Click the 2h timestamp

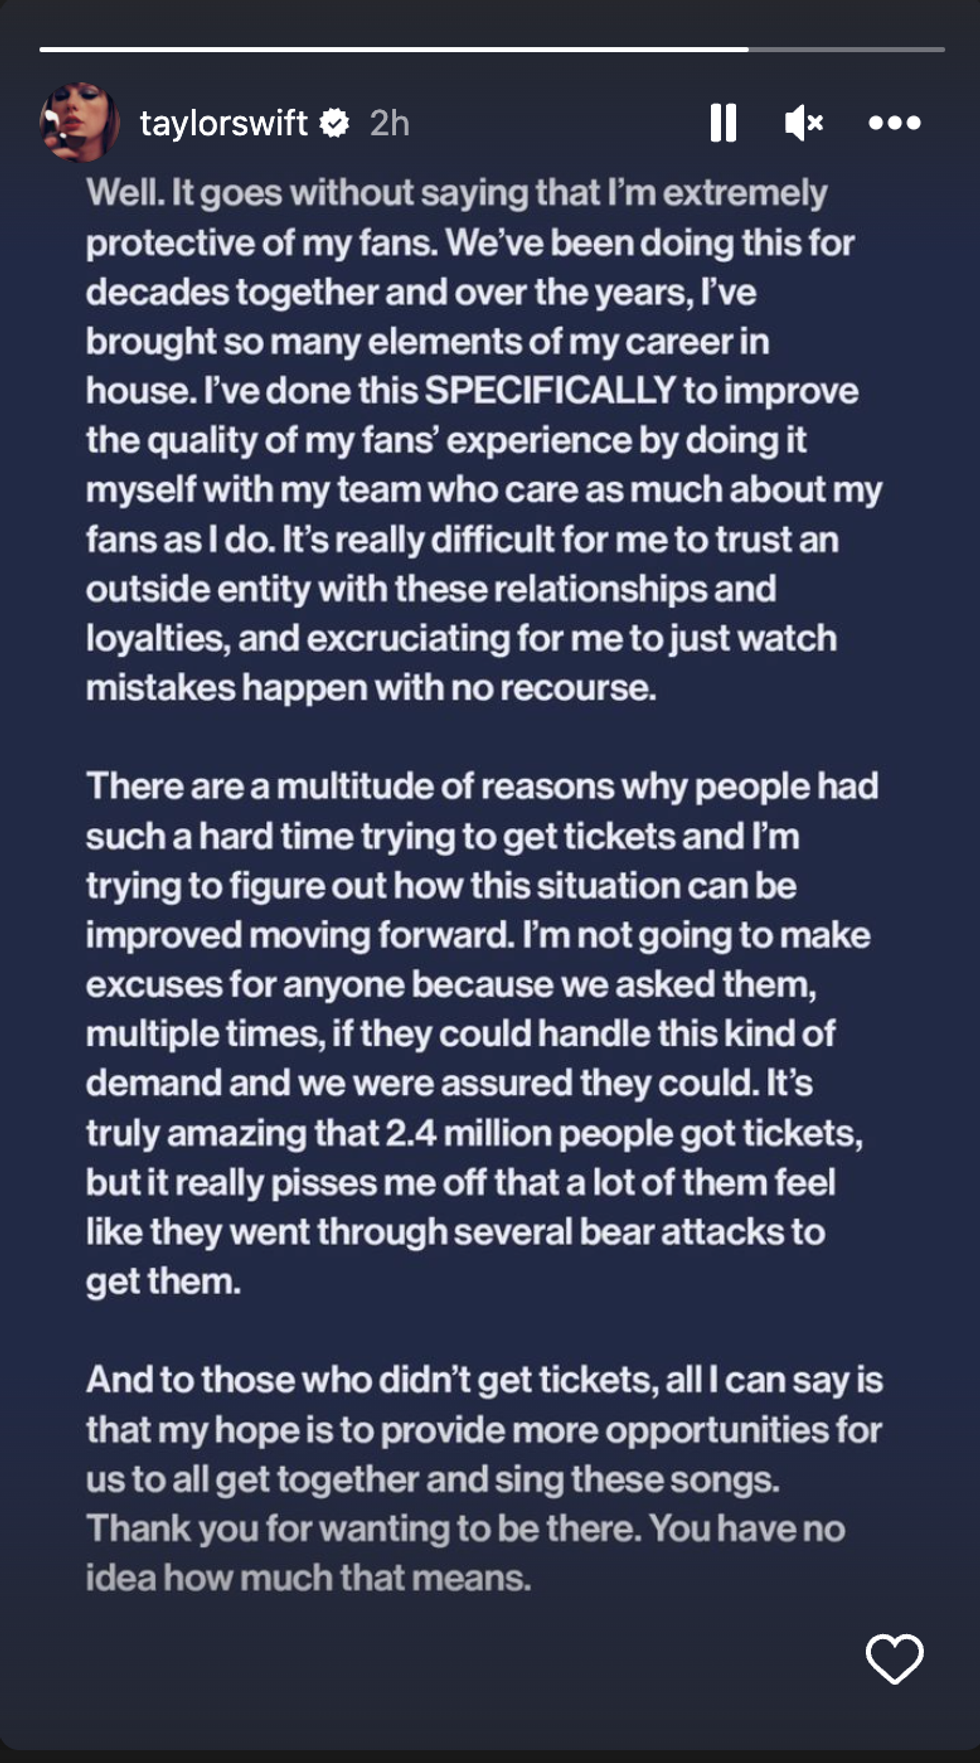click(389, 123)
